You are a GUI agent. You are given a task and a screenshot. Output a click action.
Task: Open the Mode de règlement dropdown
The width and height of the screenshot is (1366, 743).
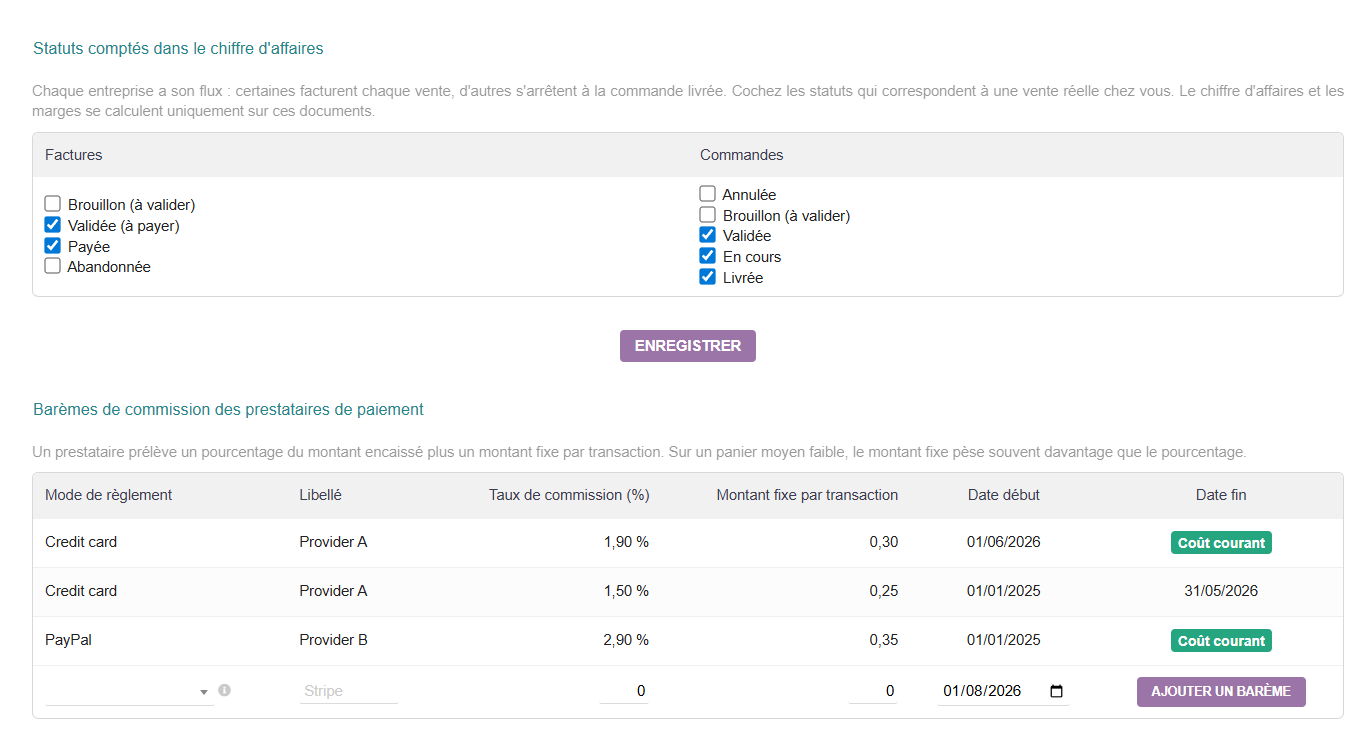point(129,691)
